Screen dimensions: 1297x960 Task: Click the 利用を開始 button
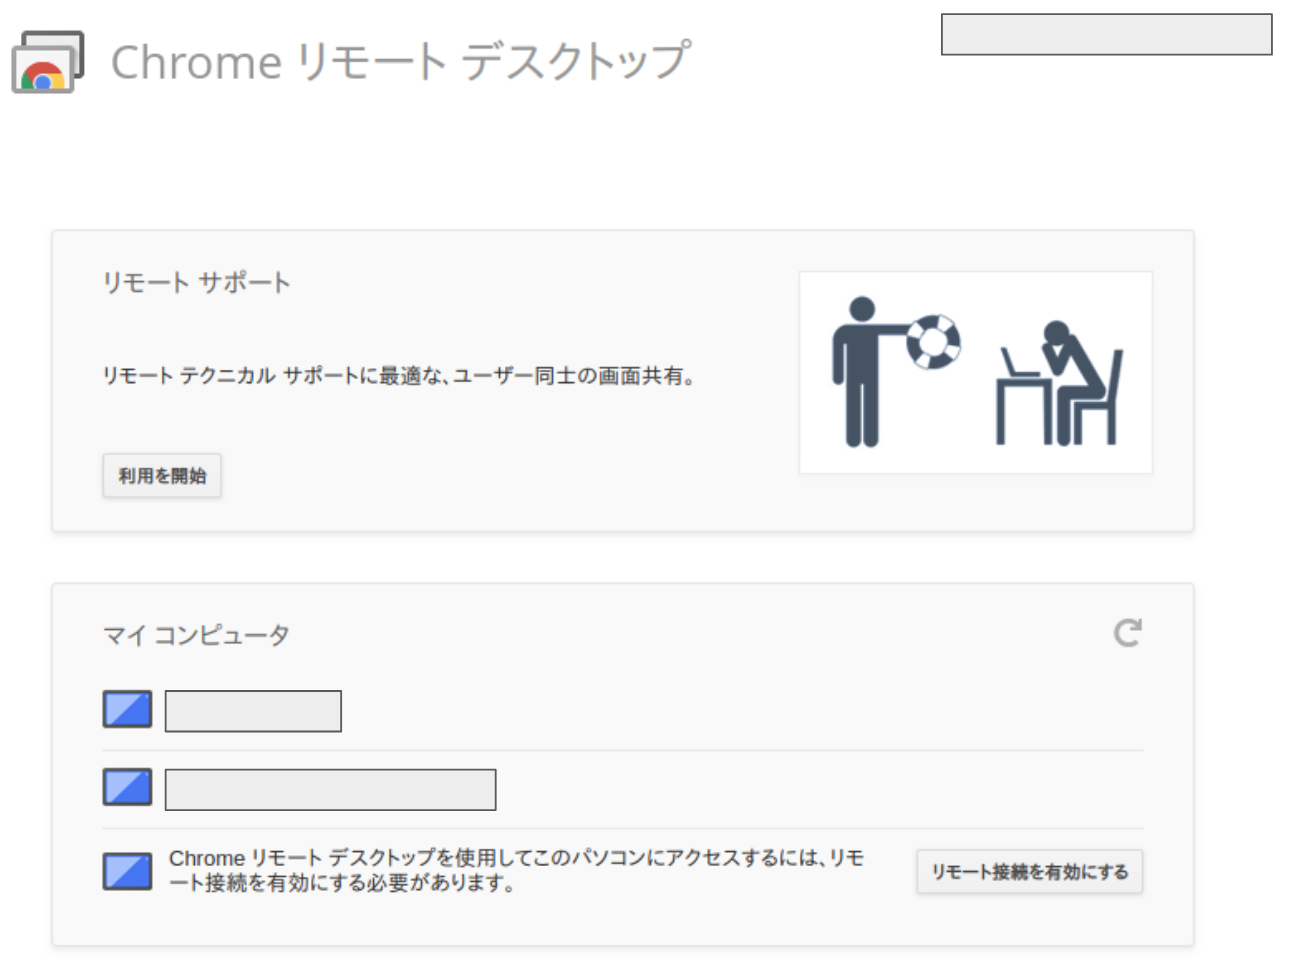point(162,476)
